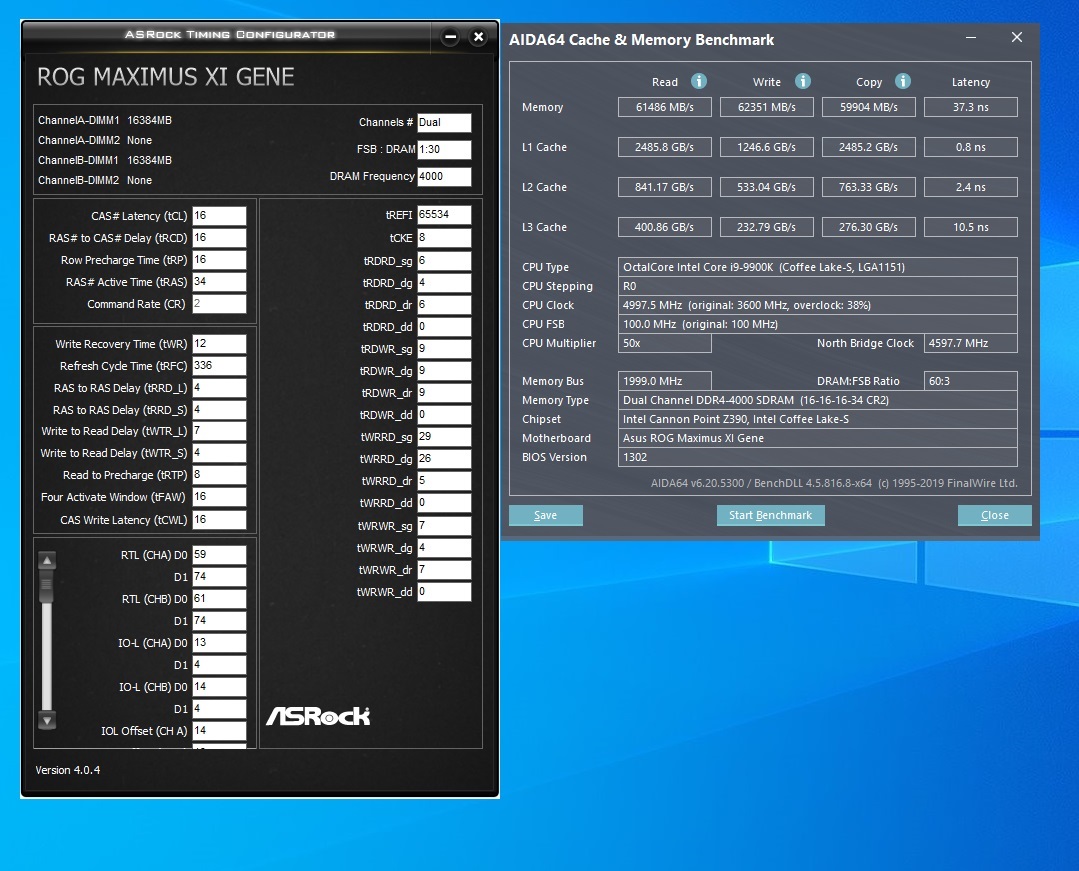Click the IO-L (CHA) D0 field
Screen dimensions: 1079x871
point(219,643)
